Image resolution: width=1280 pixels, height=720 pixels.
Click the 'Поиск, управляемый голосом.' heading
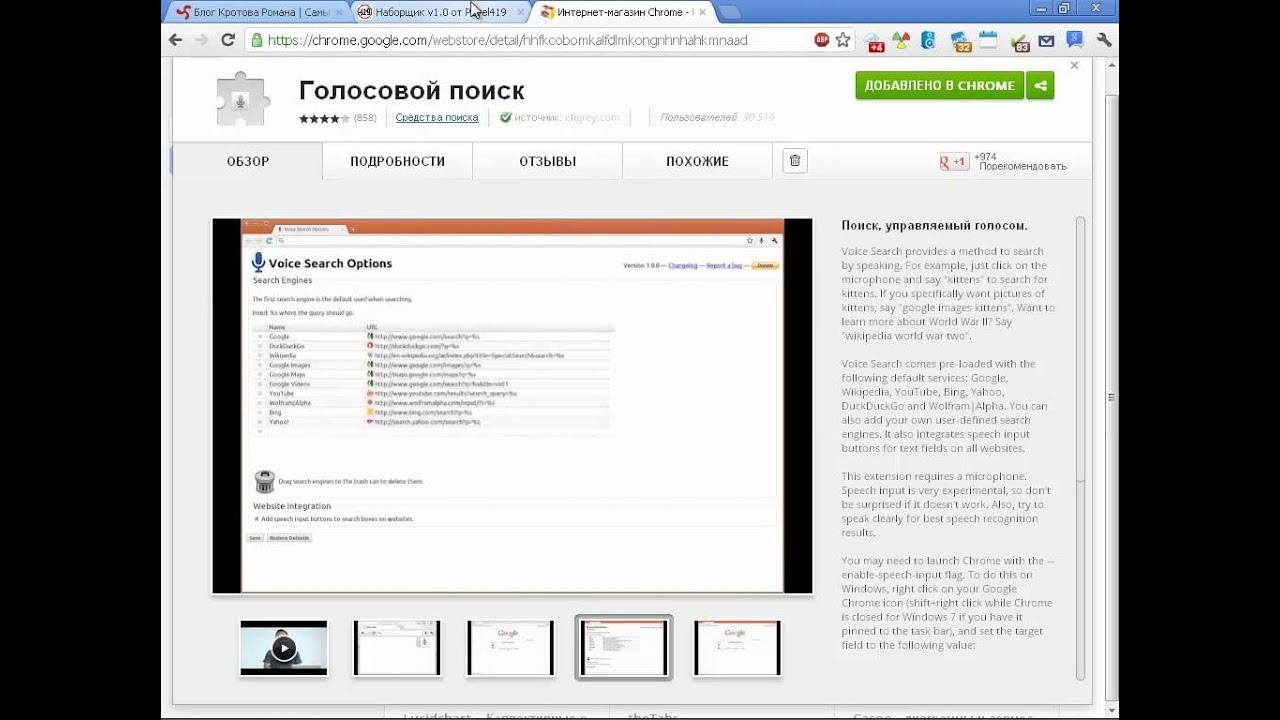click(x=934, y=225)
